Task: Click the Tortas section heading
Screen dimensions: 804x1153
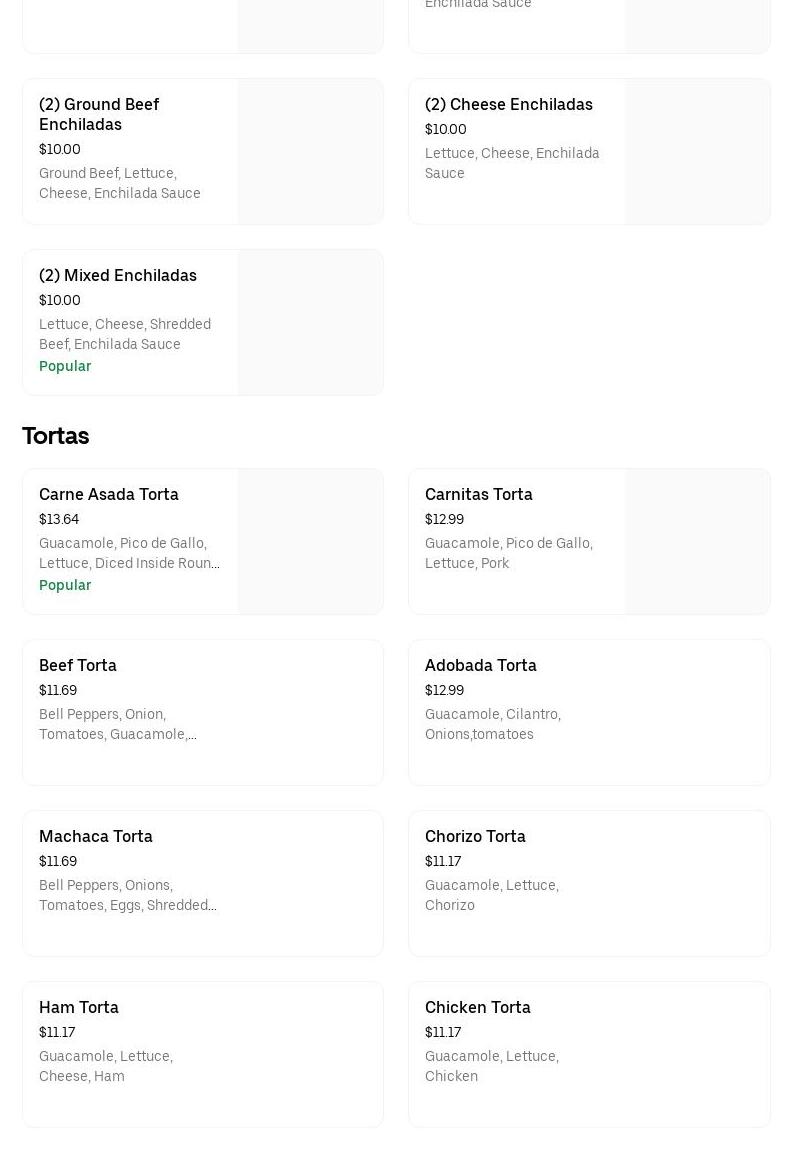Action: [56, 436]
